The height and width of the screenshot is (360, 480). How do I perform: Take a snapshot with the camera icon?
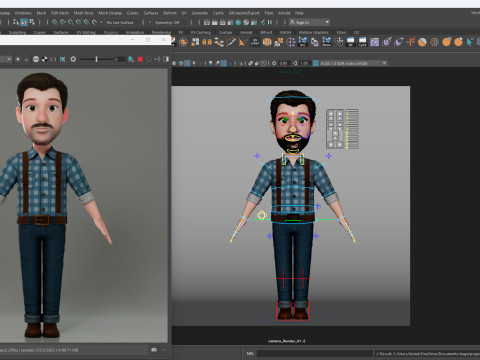click(x=154, y=350)
